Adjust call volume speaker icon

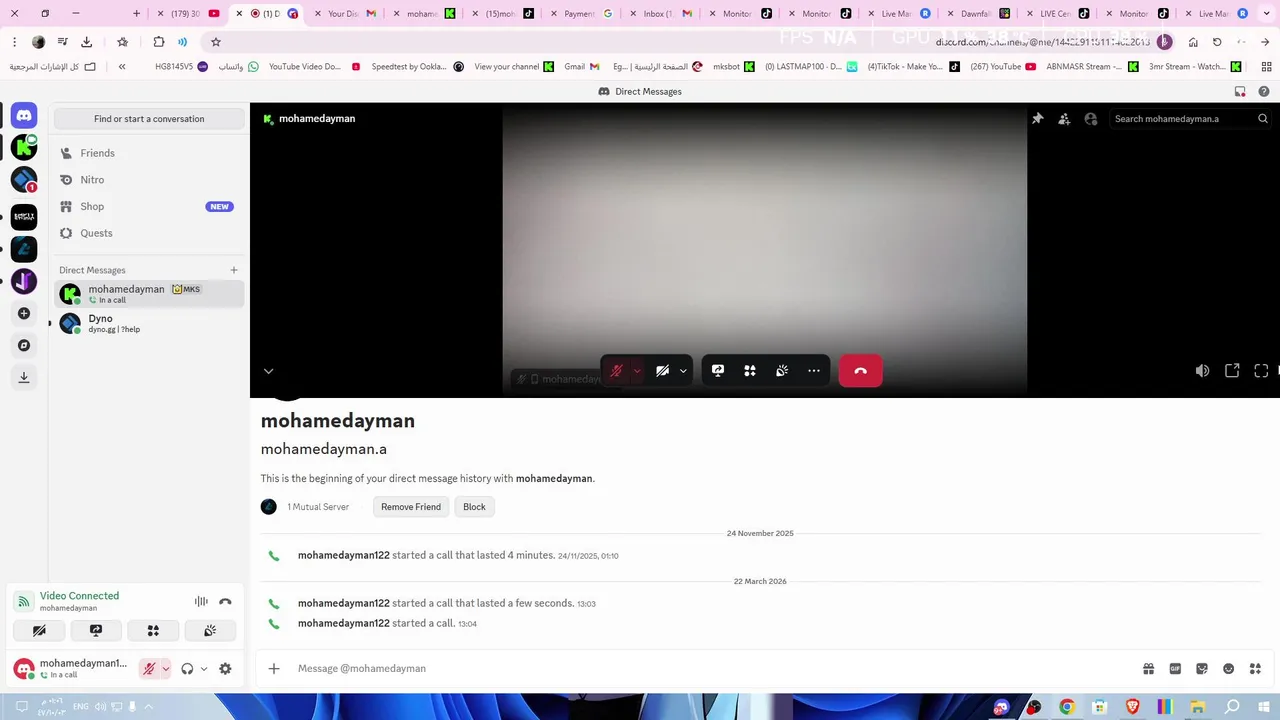coord(1202,371)
